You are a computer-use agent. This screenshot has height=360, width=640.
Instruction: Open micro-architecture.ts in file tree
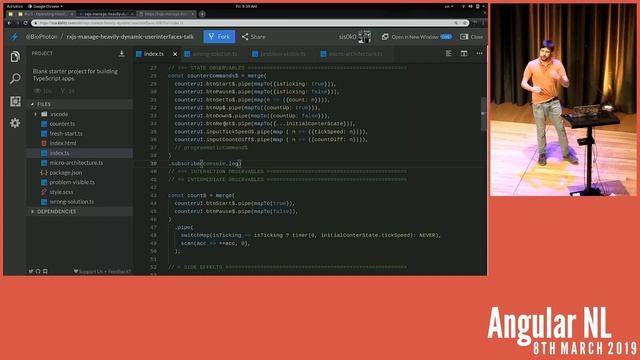click(76, 163)
